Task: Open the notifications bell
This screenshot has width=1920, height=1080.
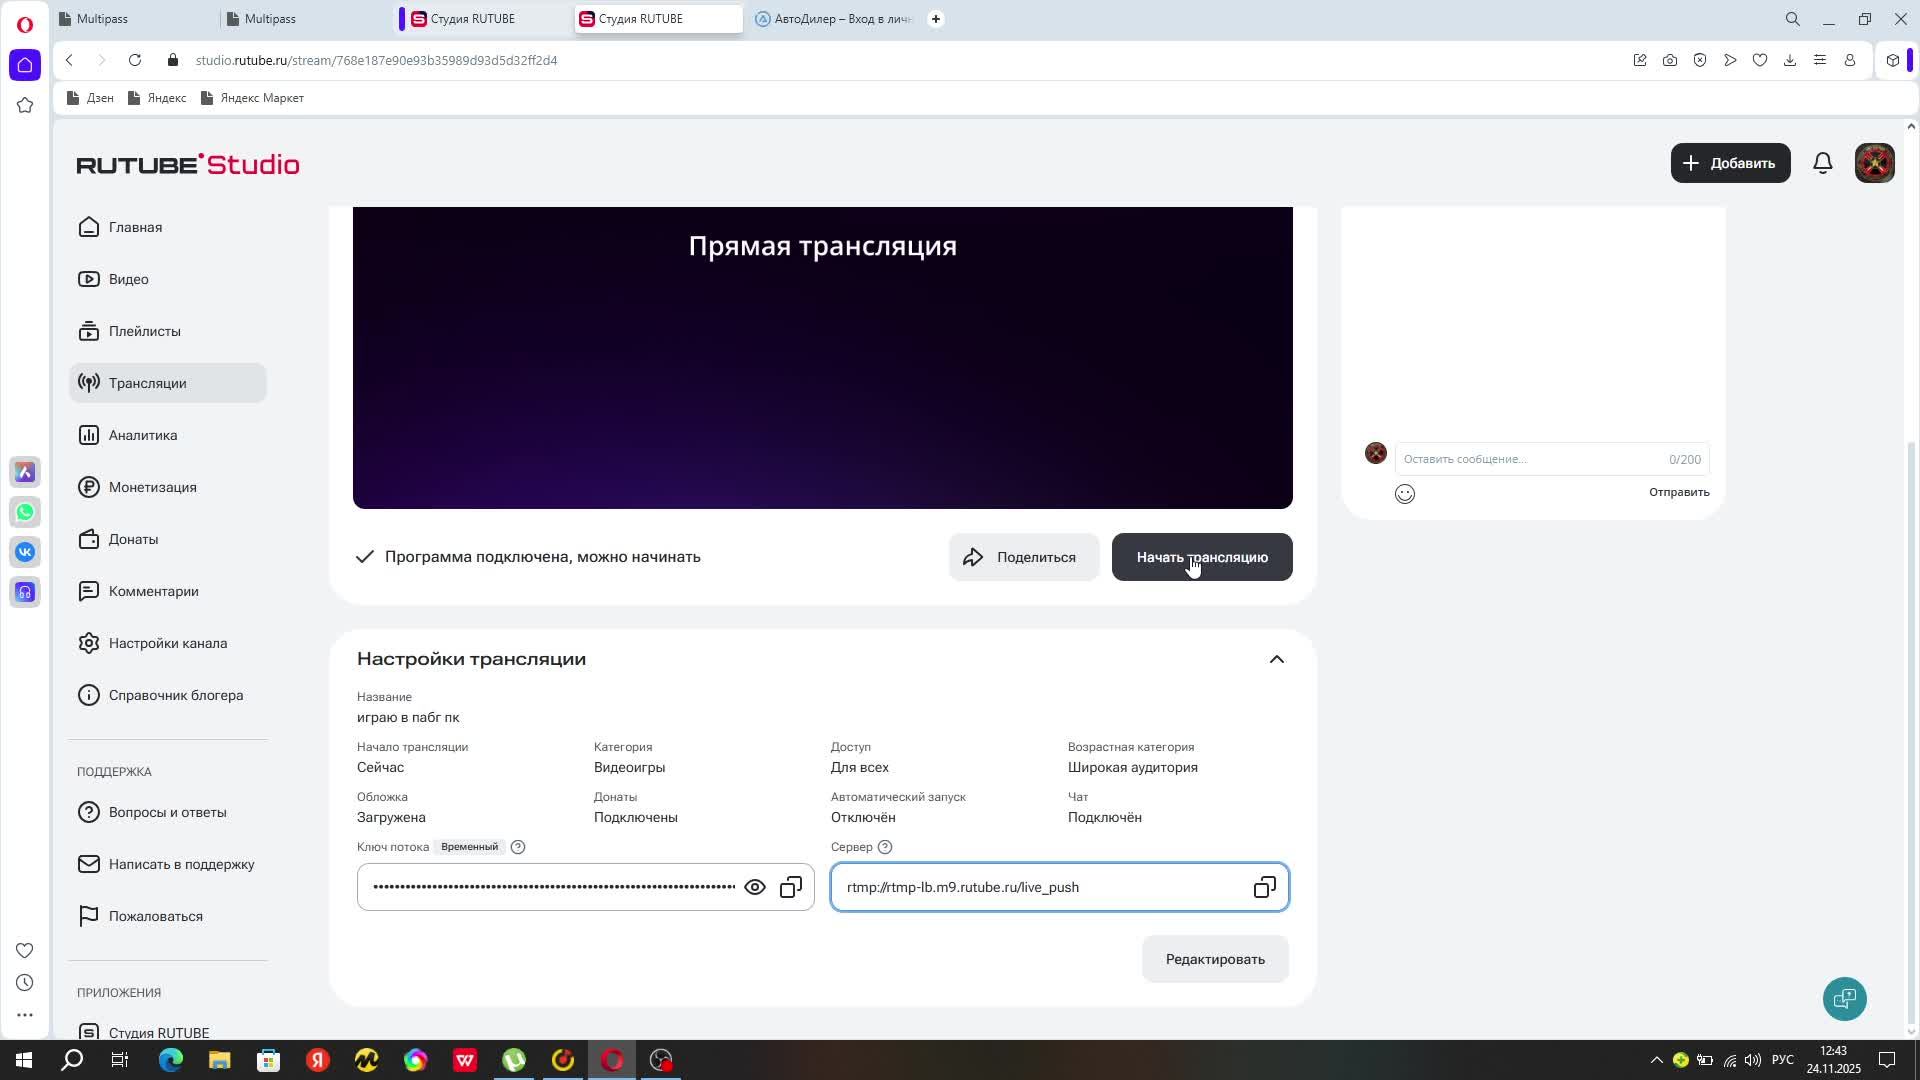Action: tap(1822, 163)
